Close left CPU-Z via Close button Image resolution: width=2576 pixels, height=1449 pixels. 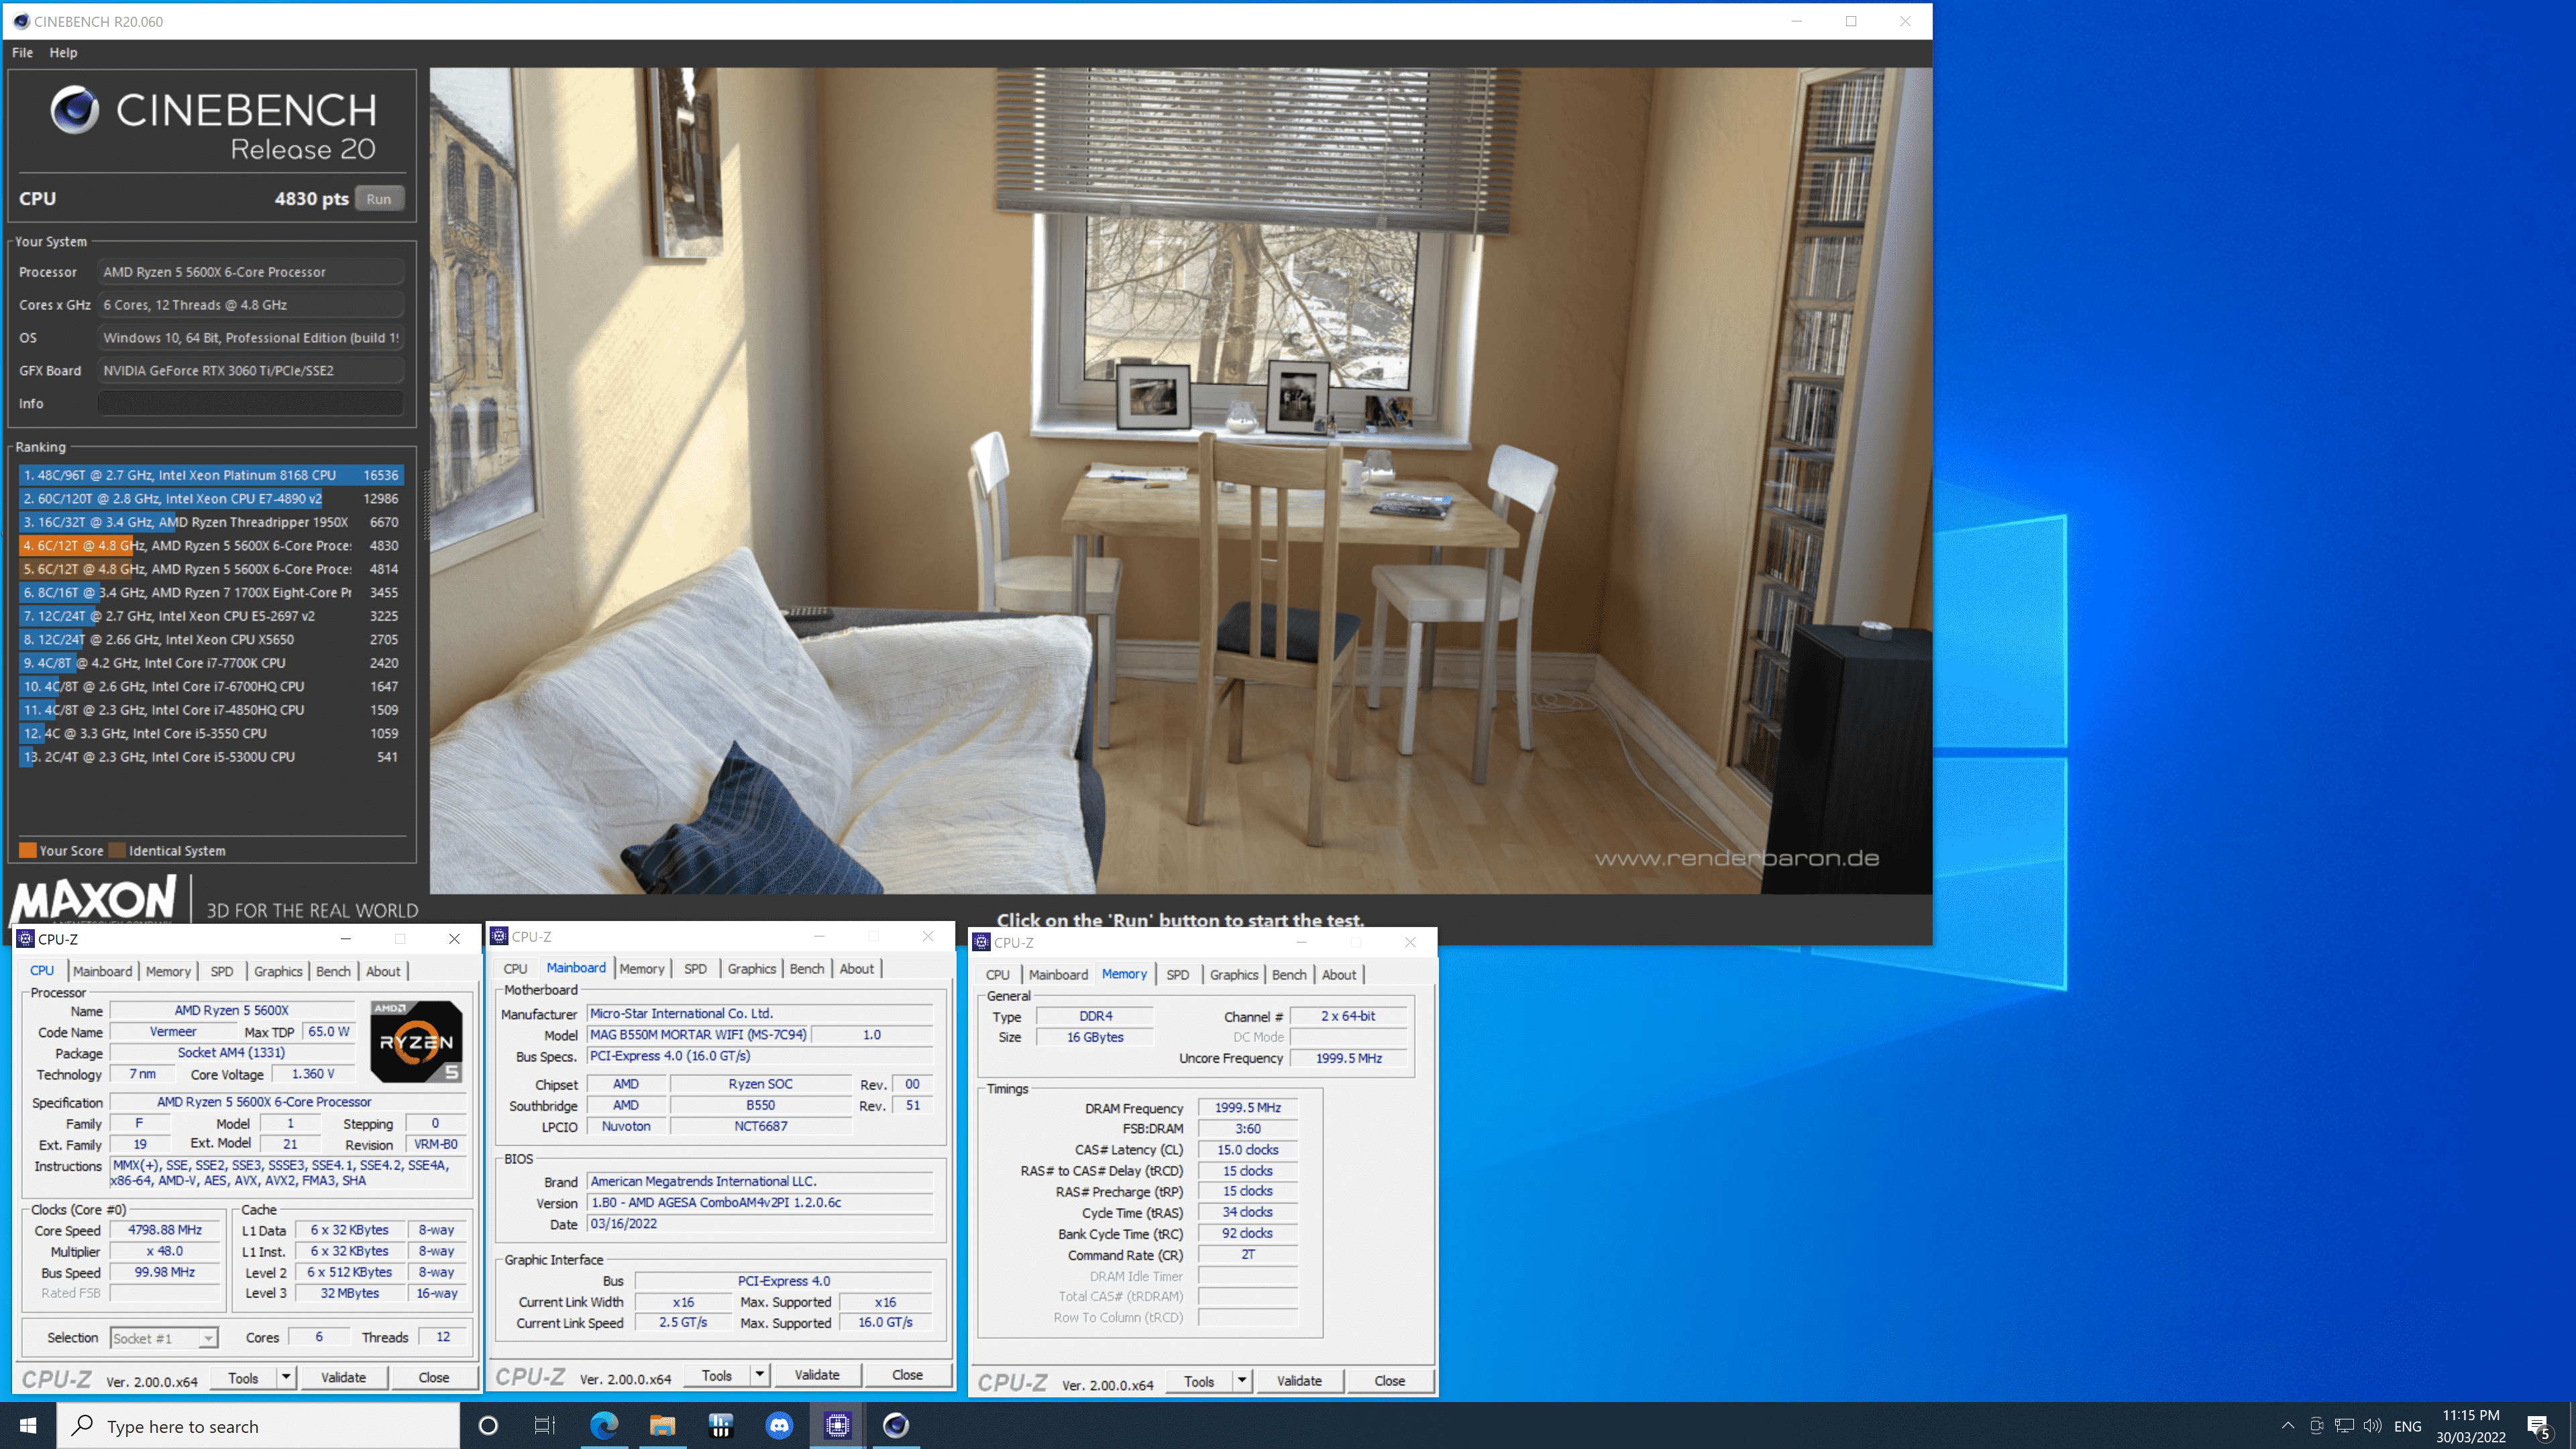pyautogui.click(x=433, y=1378)
